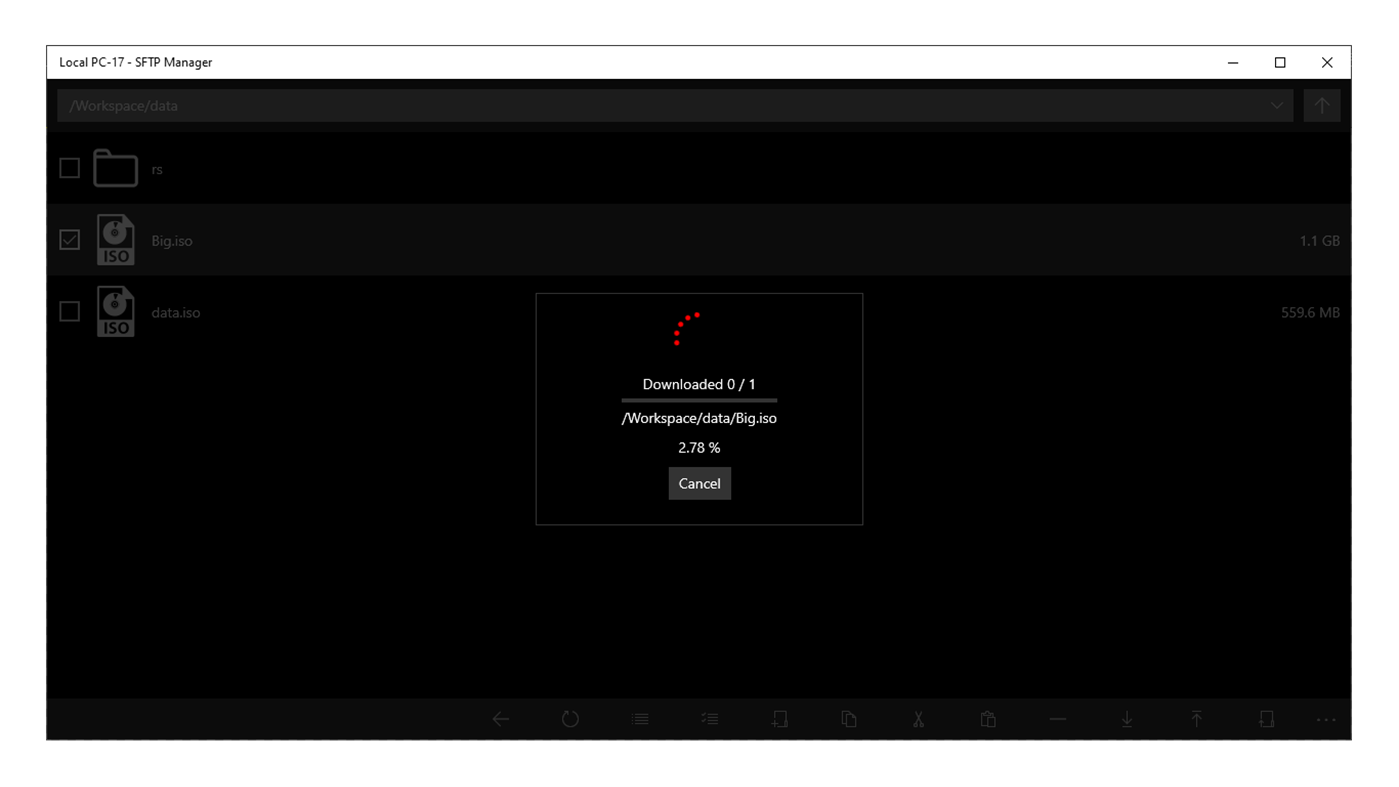Upload a file to the server
The width and height of the screenshot is (1399, 787).
[x=1196, y=718]
